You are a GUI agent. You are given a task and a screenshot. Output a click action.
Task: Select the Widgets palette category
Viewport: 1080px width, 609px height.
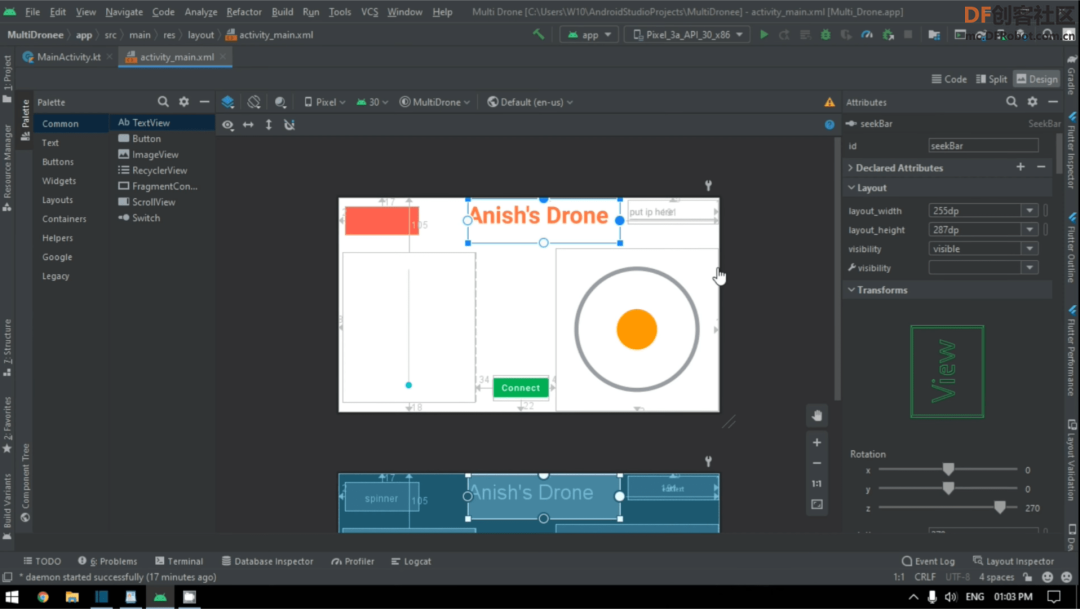(x=59, y=181)
